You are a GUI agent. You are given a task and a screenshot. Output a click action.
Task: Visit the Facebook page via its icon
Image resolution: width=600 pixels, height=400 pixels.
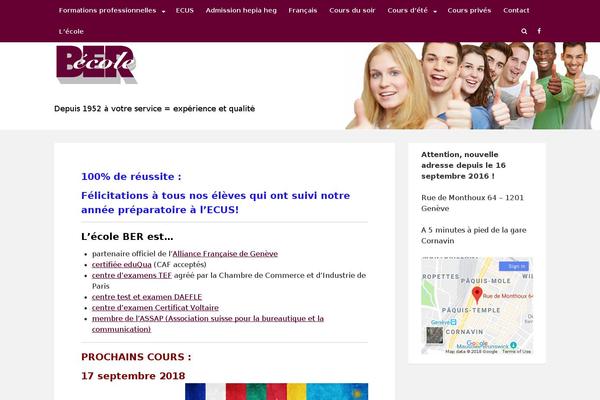(x=539, y=31)
